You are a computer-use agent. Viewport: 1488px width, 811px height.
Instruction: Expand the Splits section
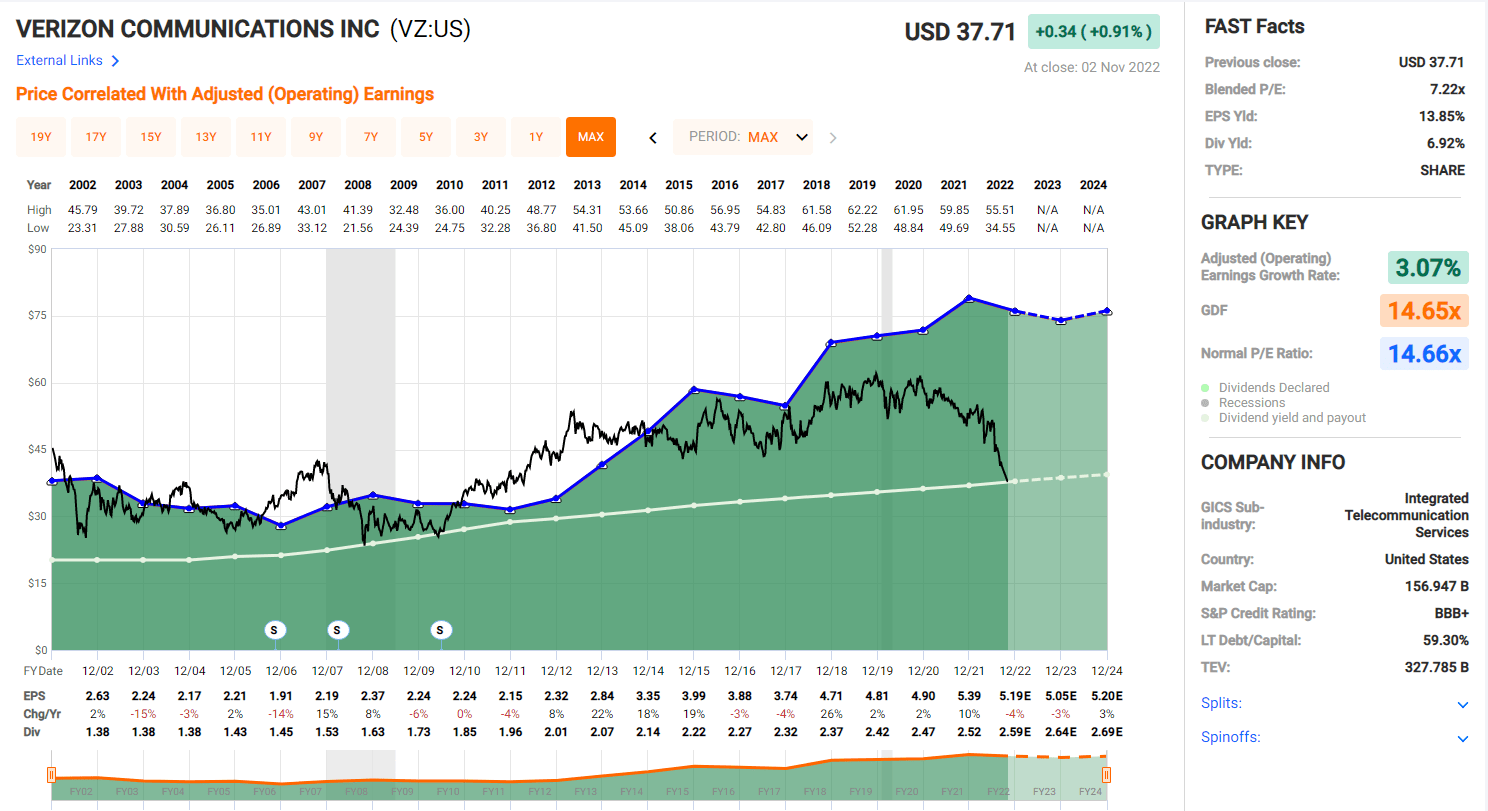tap(1463, 704)
